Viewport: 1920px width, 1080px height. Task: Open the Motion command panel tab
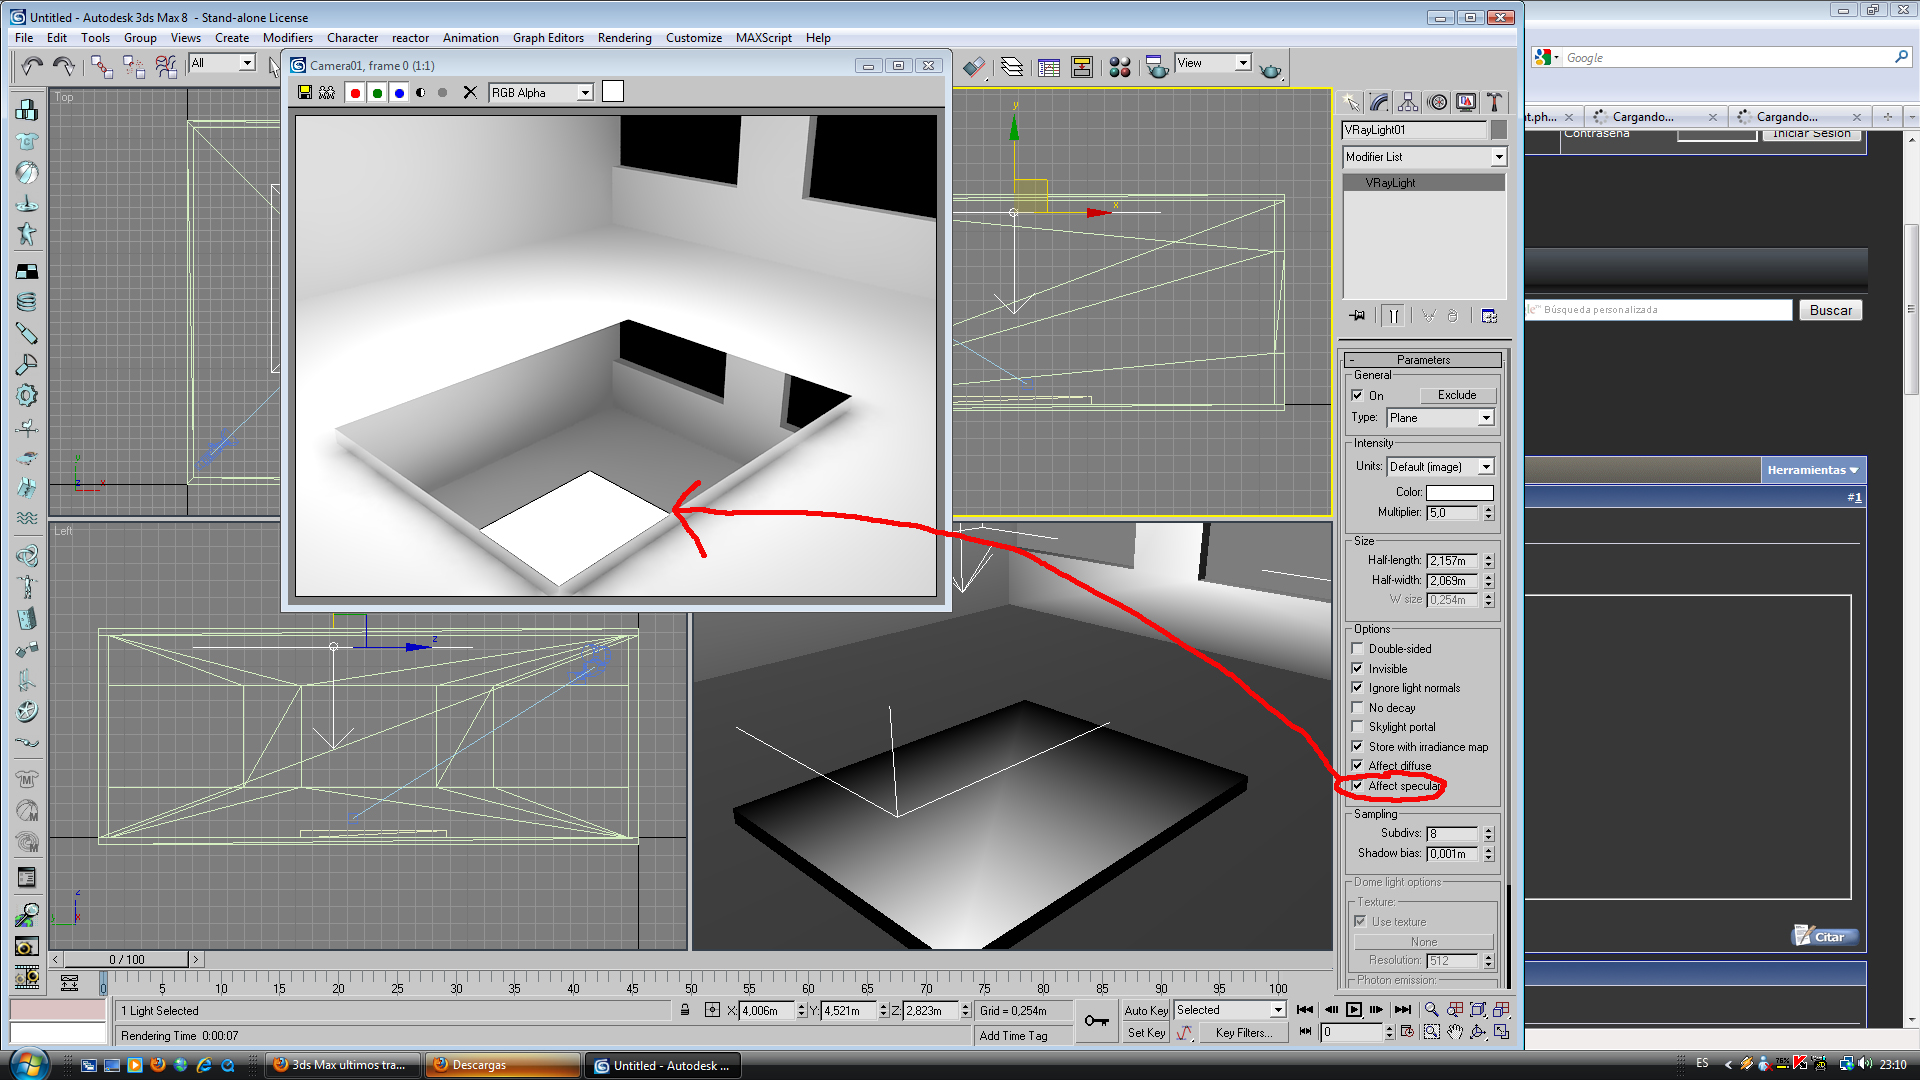pos(1437,102)
